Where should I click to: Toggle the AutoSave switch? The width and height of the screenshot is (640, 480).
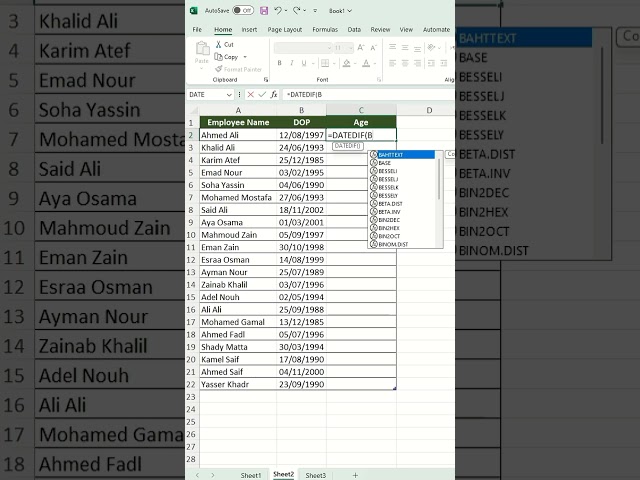pos(243,11)
